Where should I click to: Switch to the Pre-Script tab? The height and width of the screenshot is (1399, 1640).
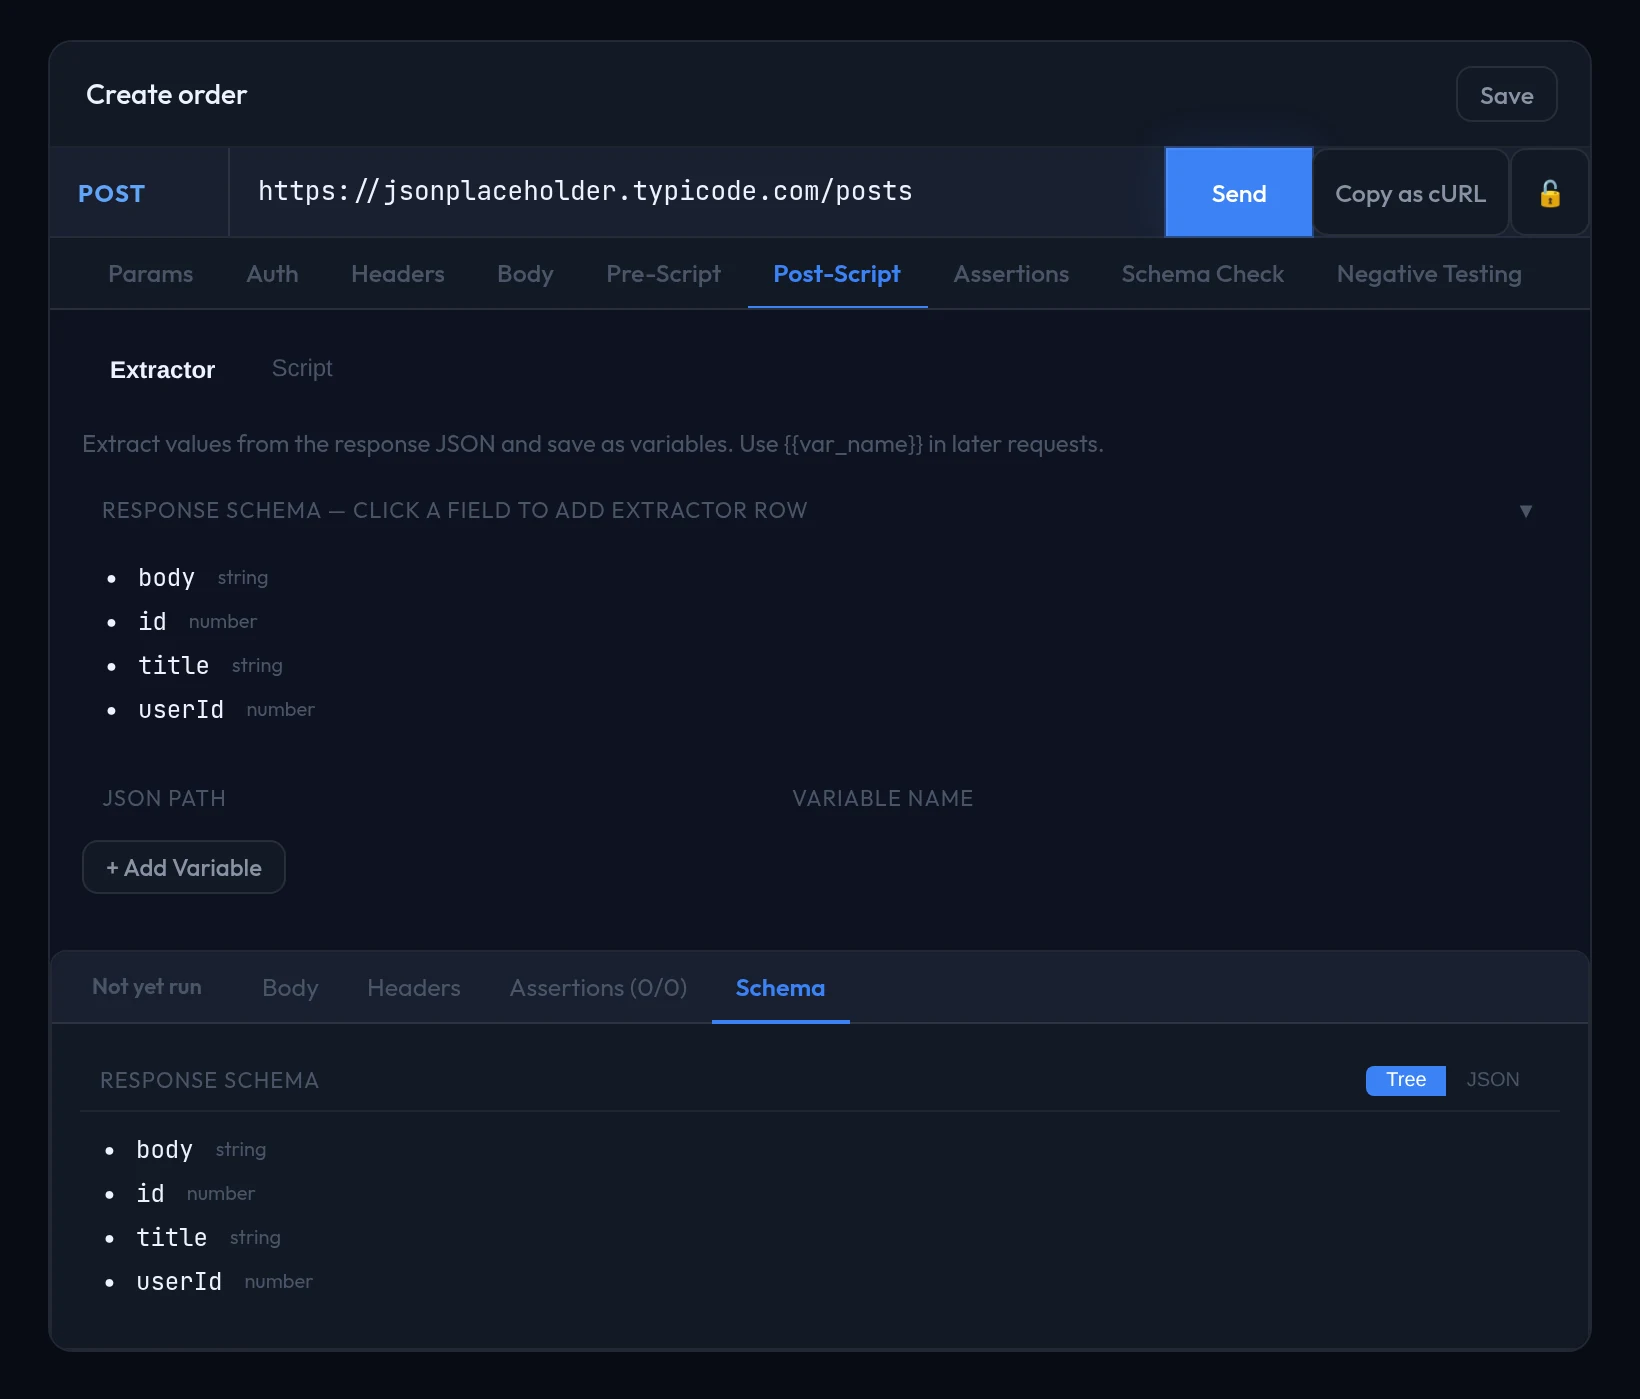(x=663, y=274)
